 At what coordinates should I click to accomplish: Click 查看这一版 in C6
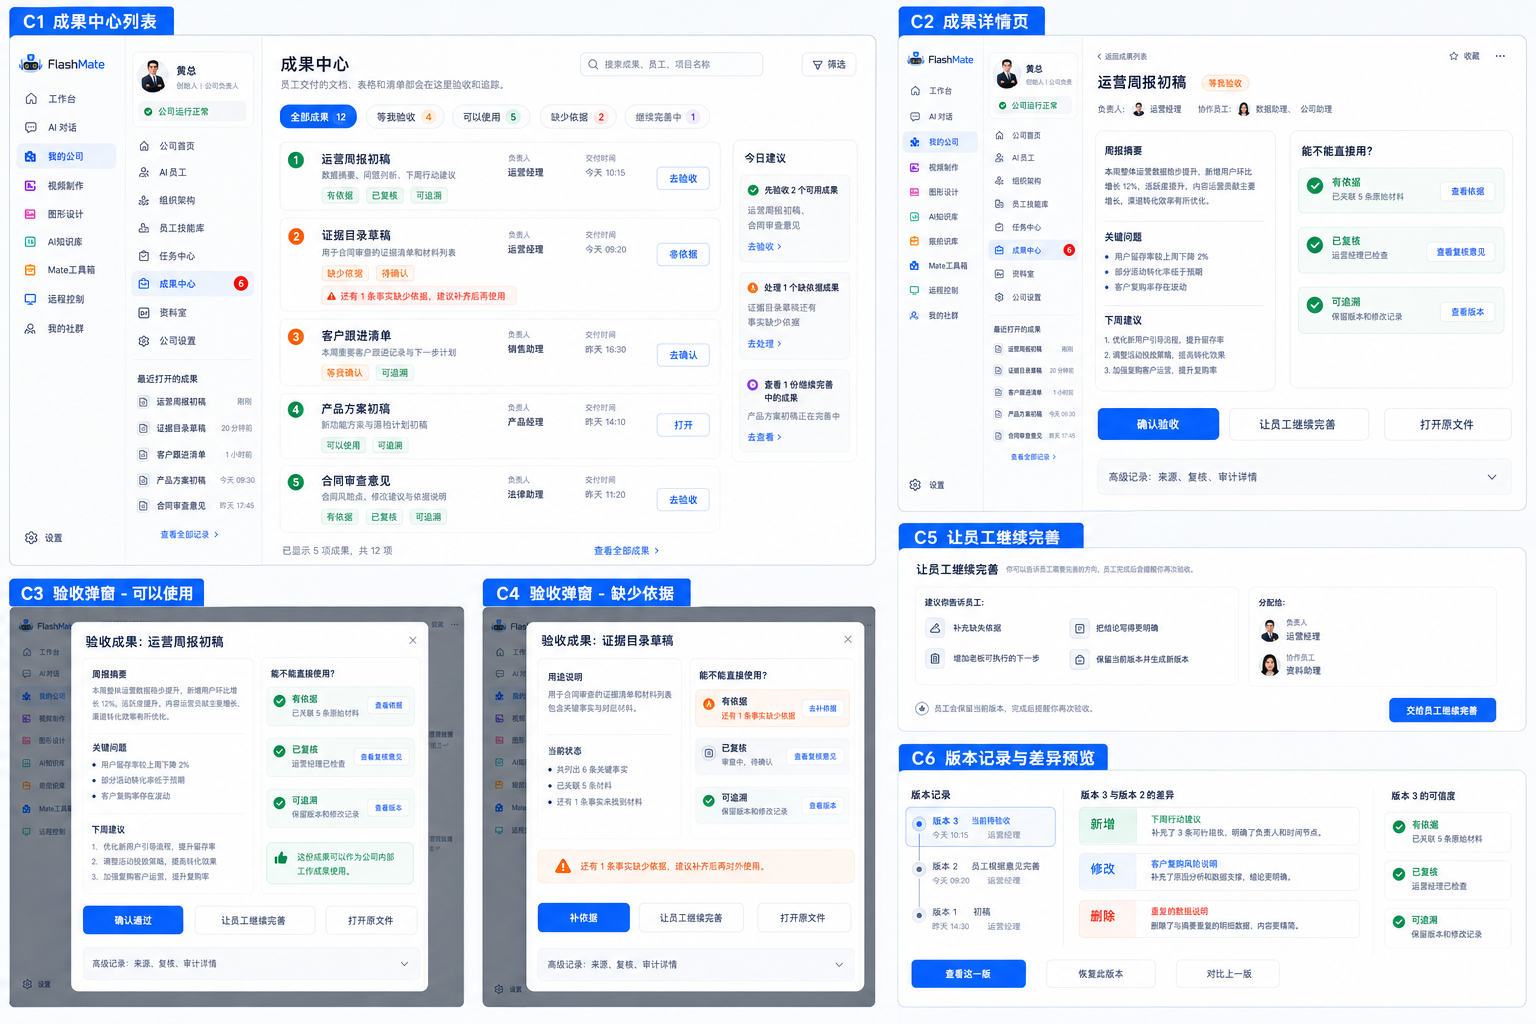(968, 974)
